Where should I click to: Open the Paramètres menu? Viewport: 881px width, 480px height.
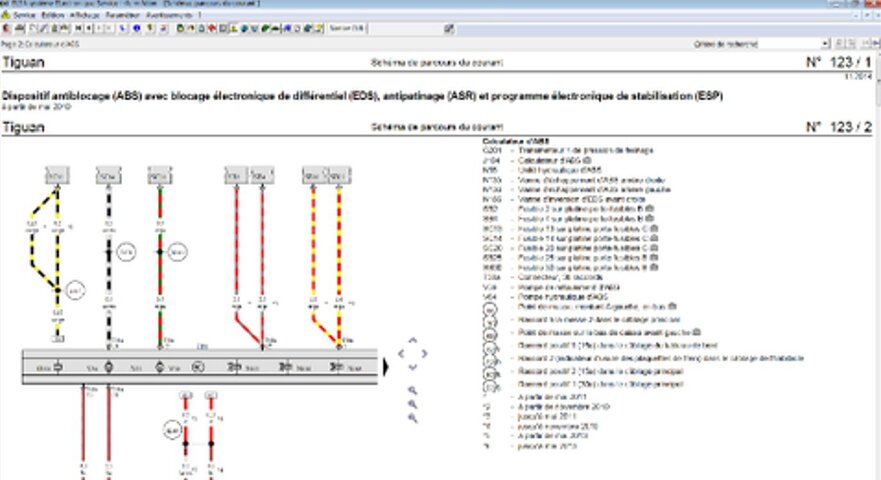(122, 15)
